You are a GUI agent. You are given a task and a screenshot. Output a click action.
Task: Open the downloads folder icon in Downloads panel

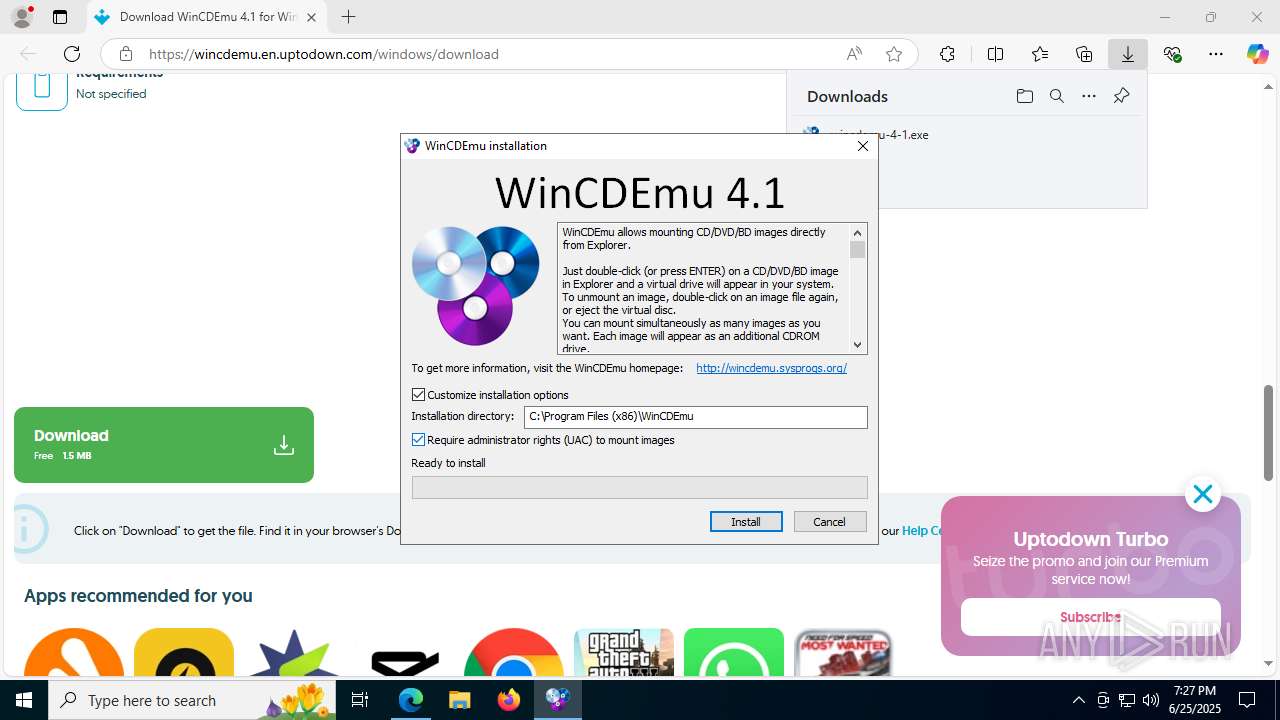pos(1024,96)
